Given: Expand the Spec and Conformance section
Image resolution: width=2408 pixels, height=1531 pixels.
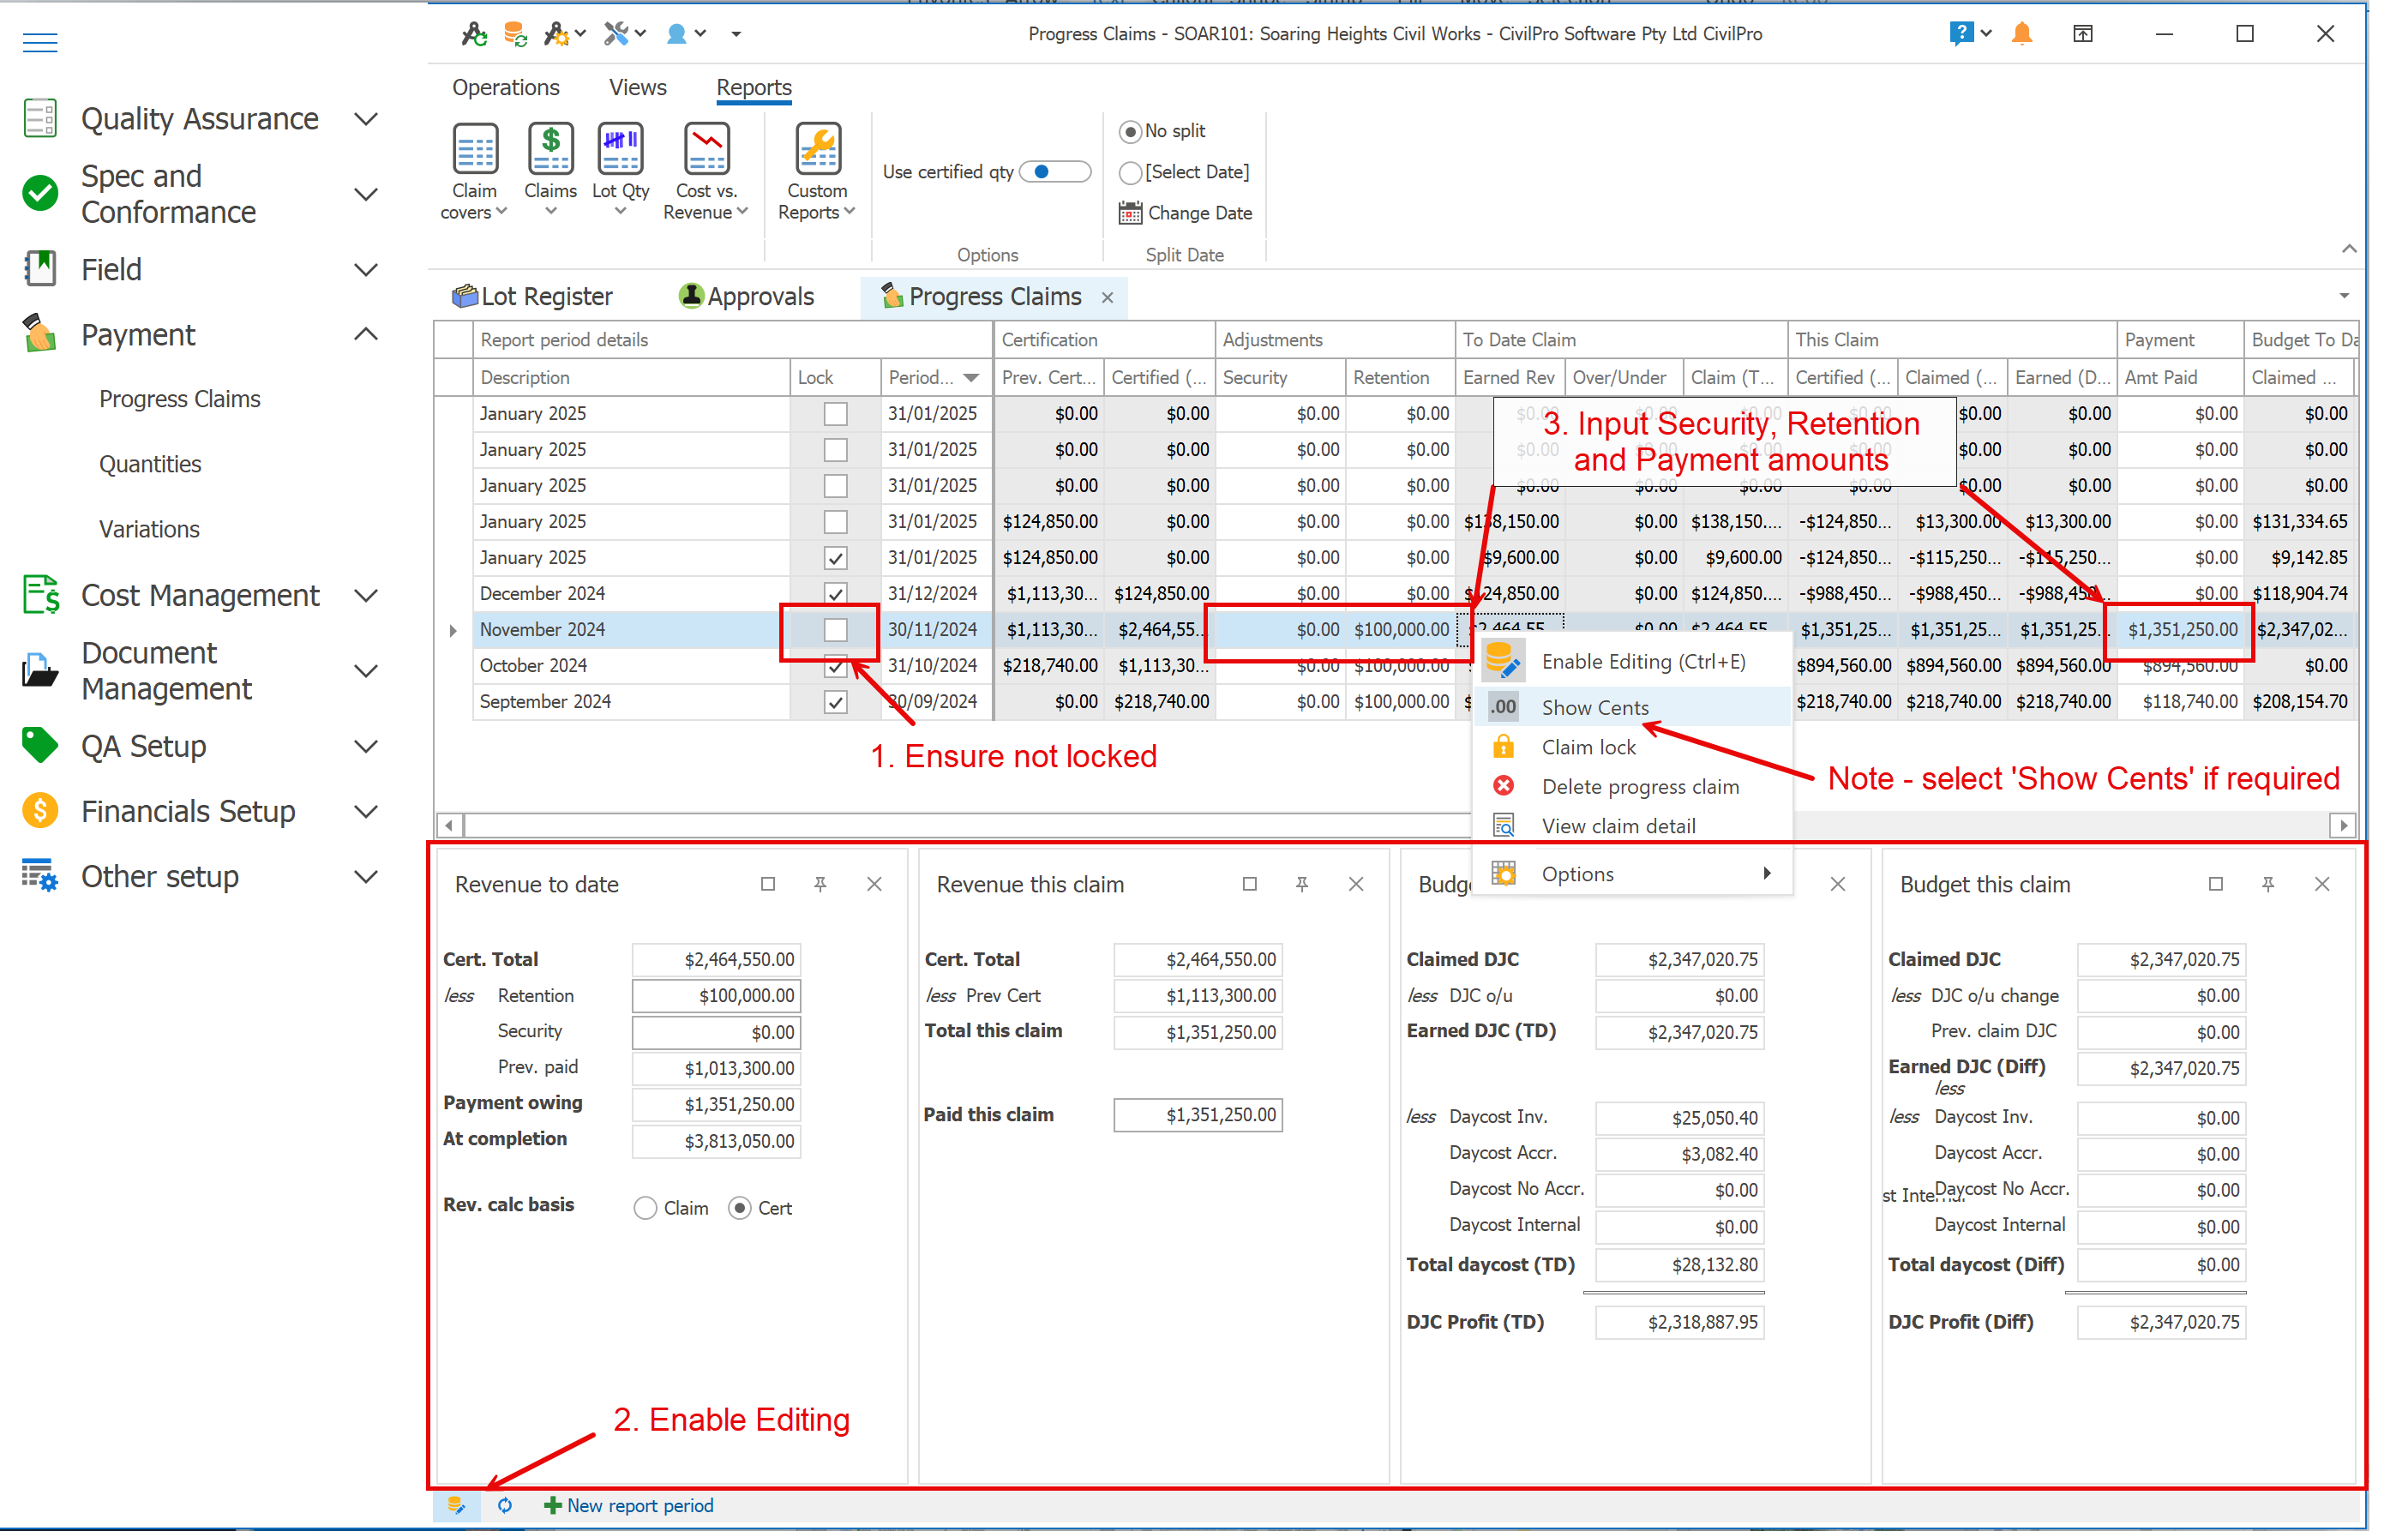Looking at the screenshot, I should [x=367, y=194].
